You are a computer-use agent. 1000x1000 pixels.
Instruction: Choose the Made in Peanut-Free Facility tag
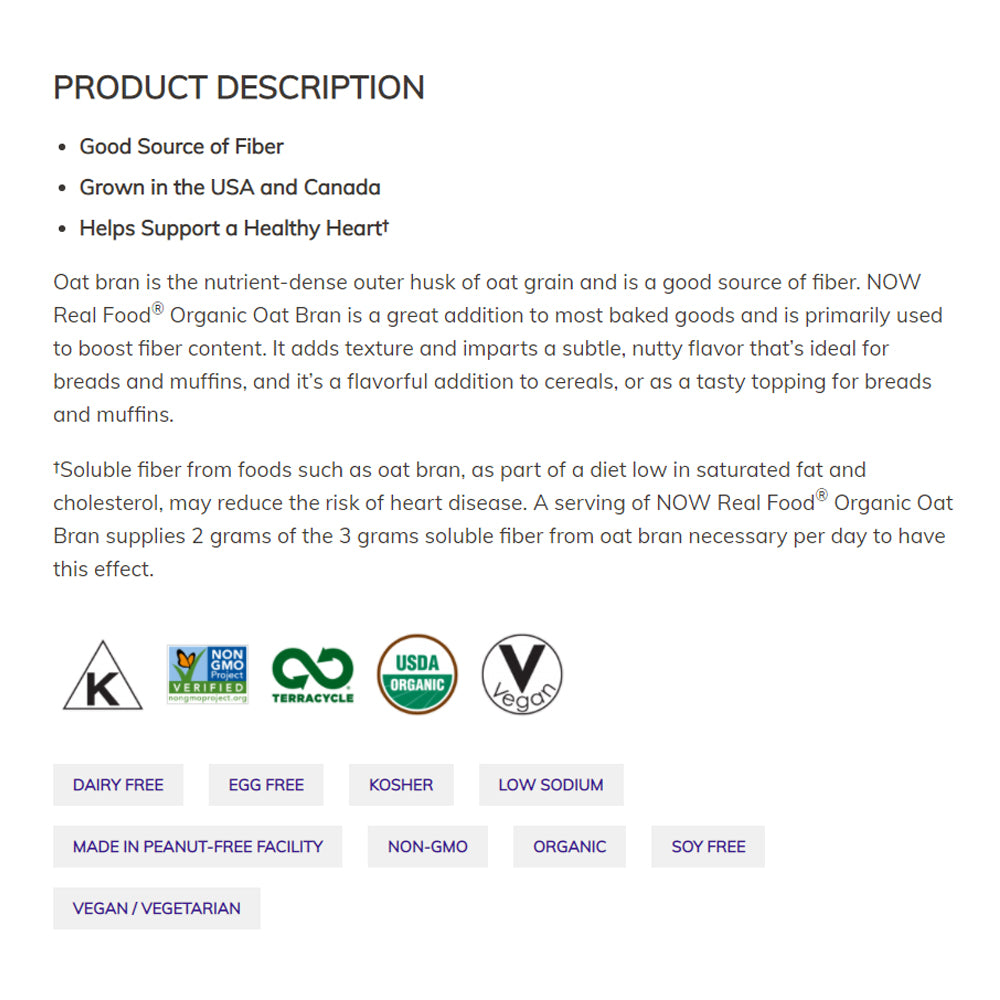(x=198, y=846)
